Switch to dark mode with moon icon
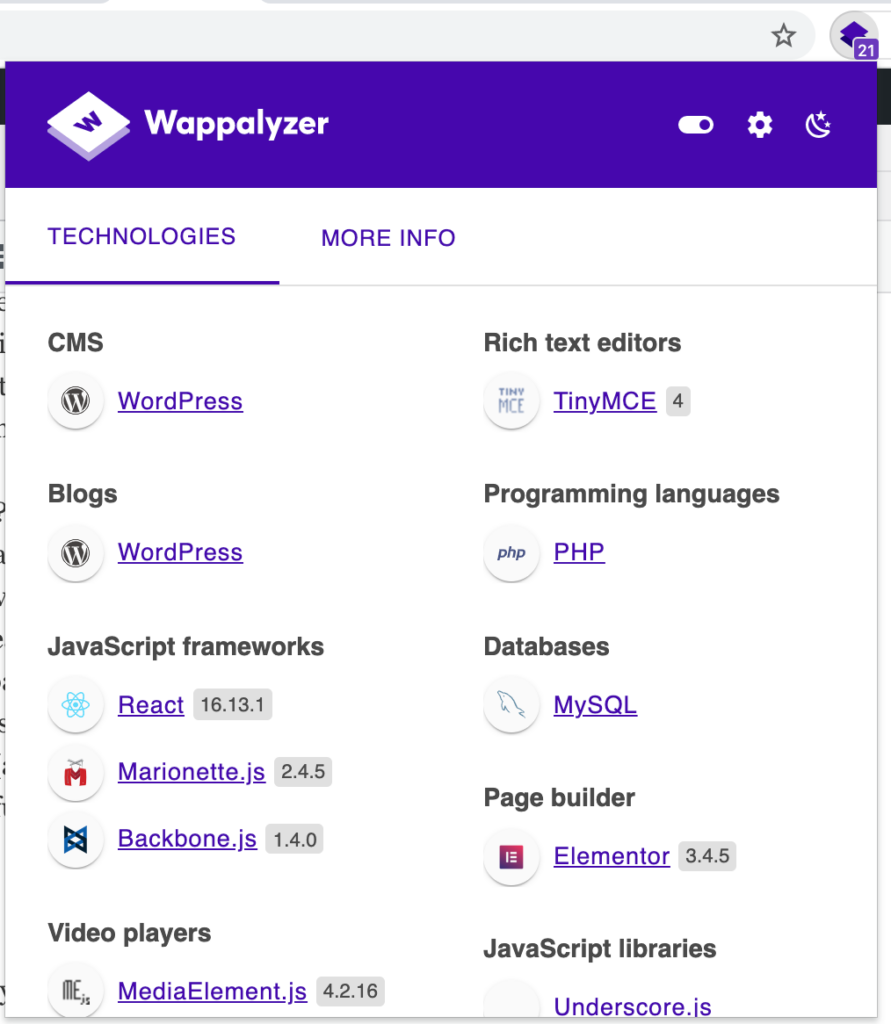Screen dimensions: 891x1024 click(x=818, y=124)
